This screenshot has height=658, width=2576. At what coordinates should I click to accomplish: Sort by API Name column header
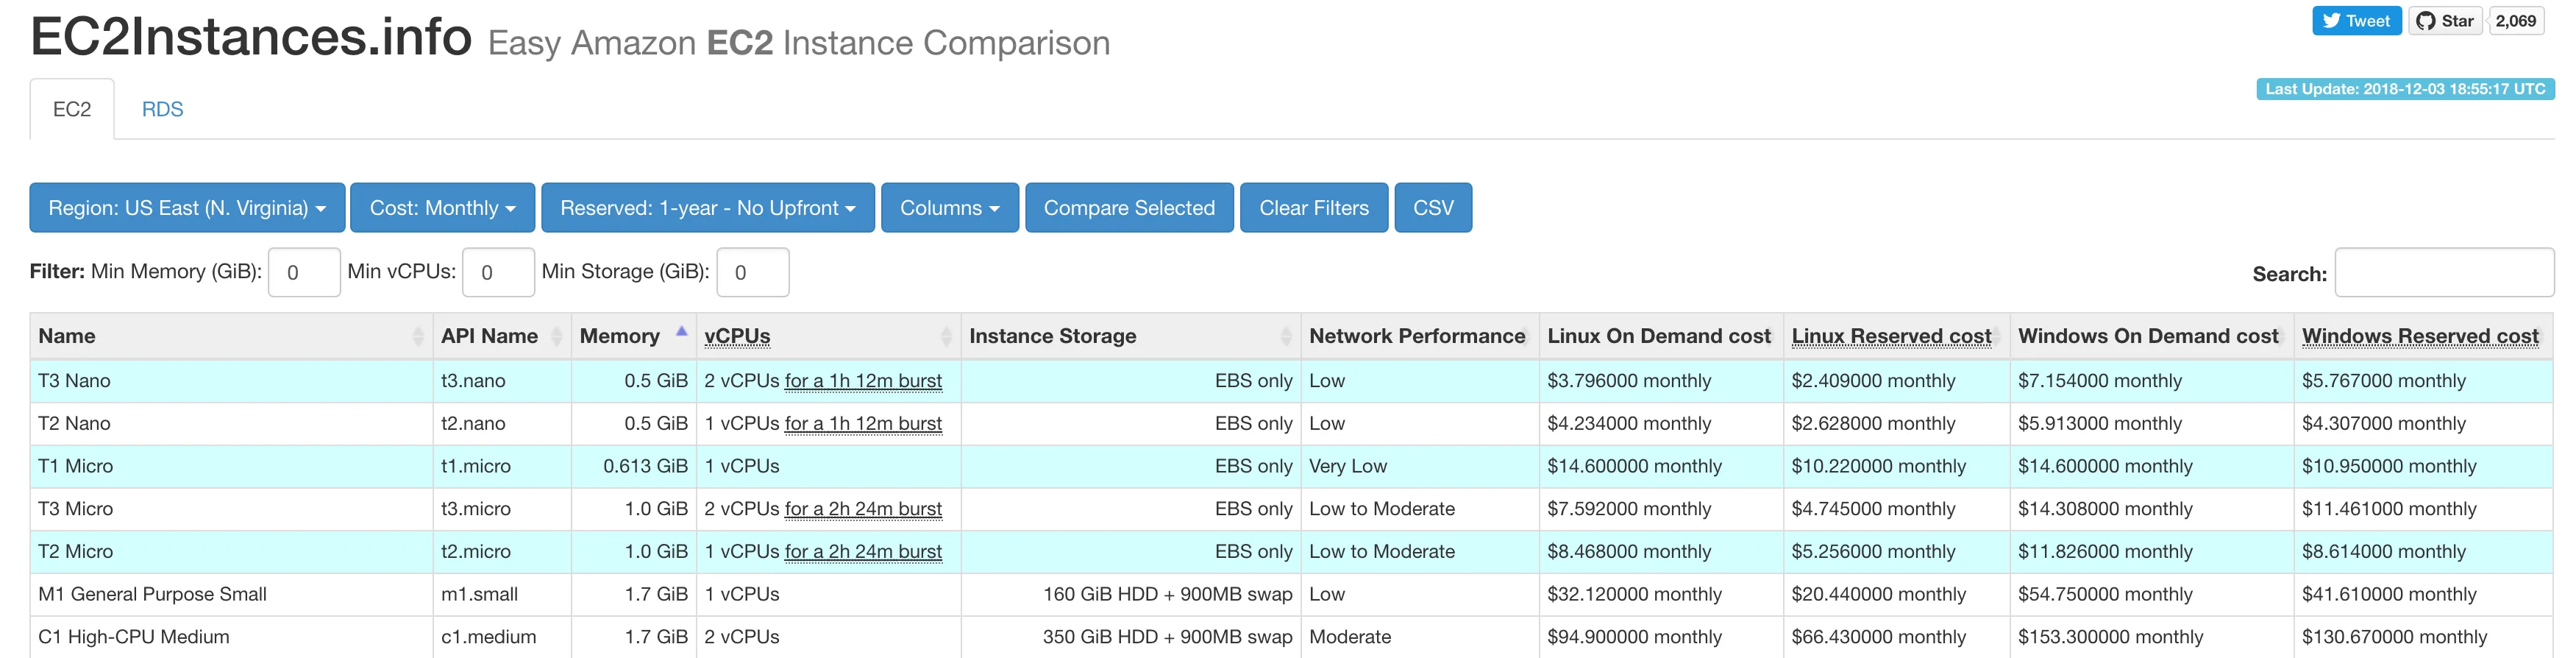coord(489,337)
